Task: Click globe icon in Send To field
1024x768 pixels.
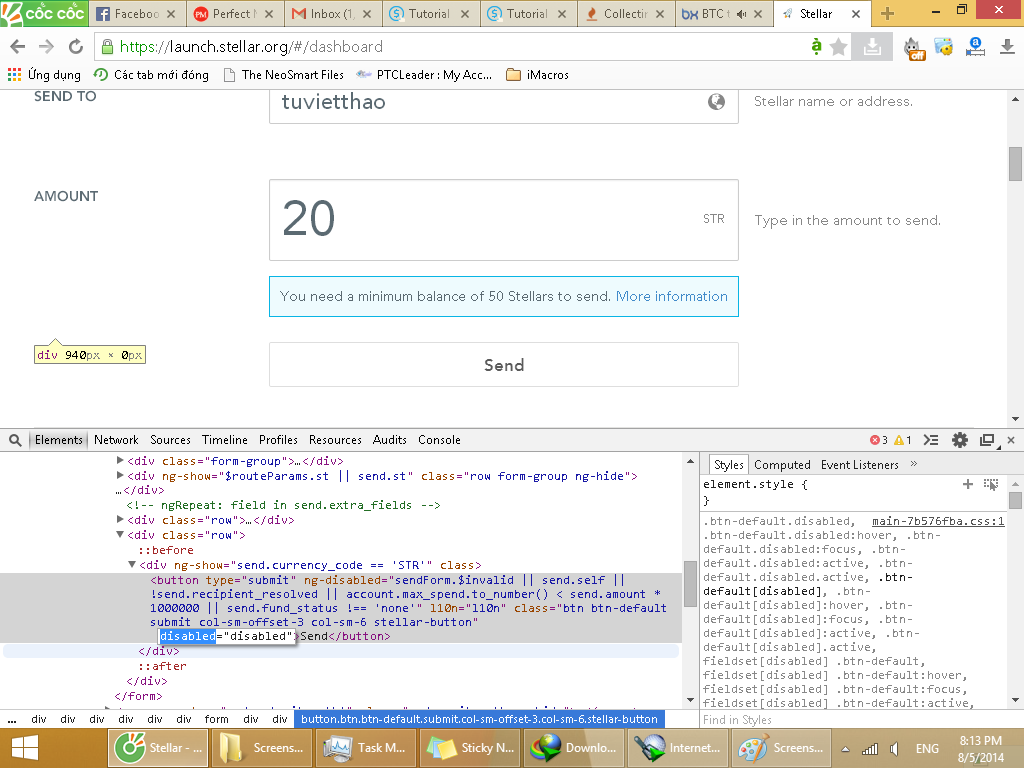Action: pos(716,102)
